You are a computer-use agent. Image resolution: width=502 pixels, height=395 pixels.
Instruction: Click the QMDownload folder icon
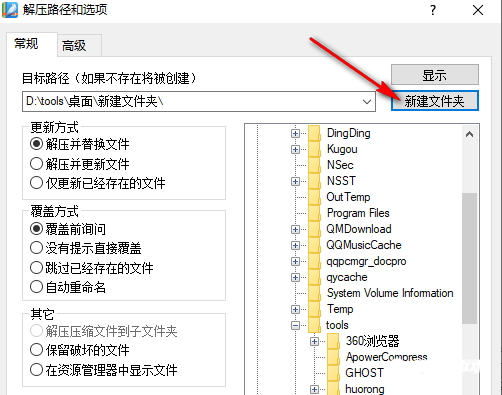[x=314, y=229]
